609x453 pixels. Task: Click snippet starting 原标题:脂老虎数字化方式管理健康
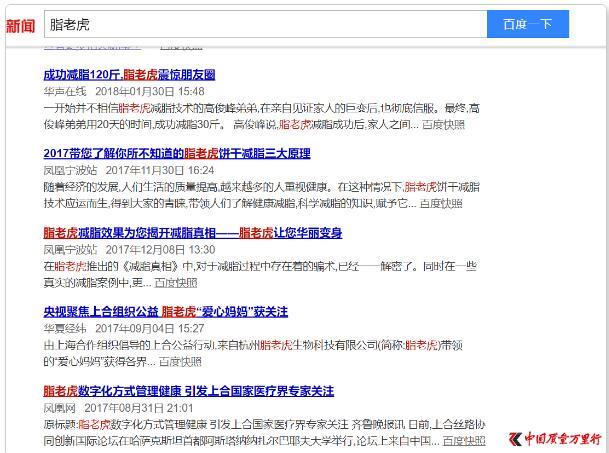click(264, 432)
